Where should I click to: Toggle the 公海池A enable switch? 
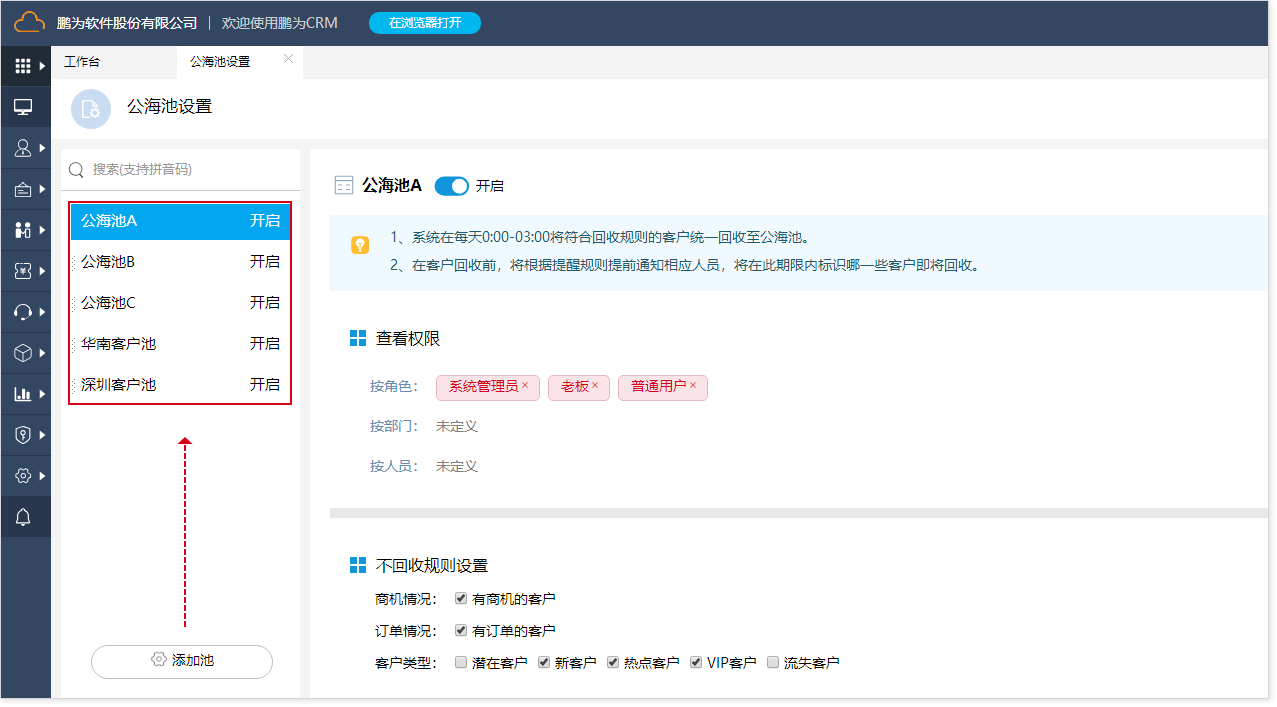(452, 186)
